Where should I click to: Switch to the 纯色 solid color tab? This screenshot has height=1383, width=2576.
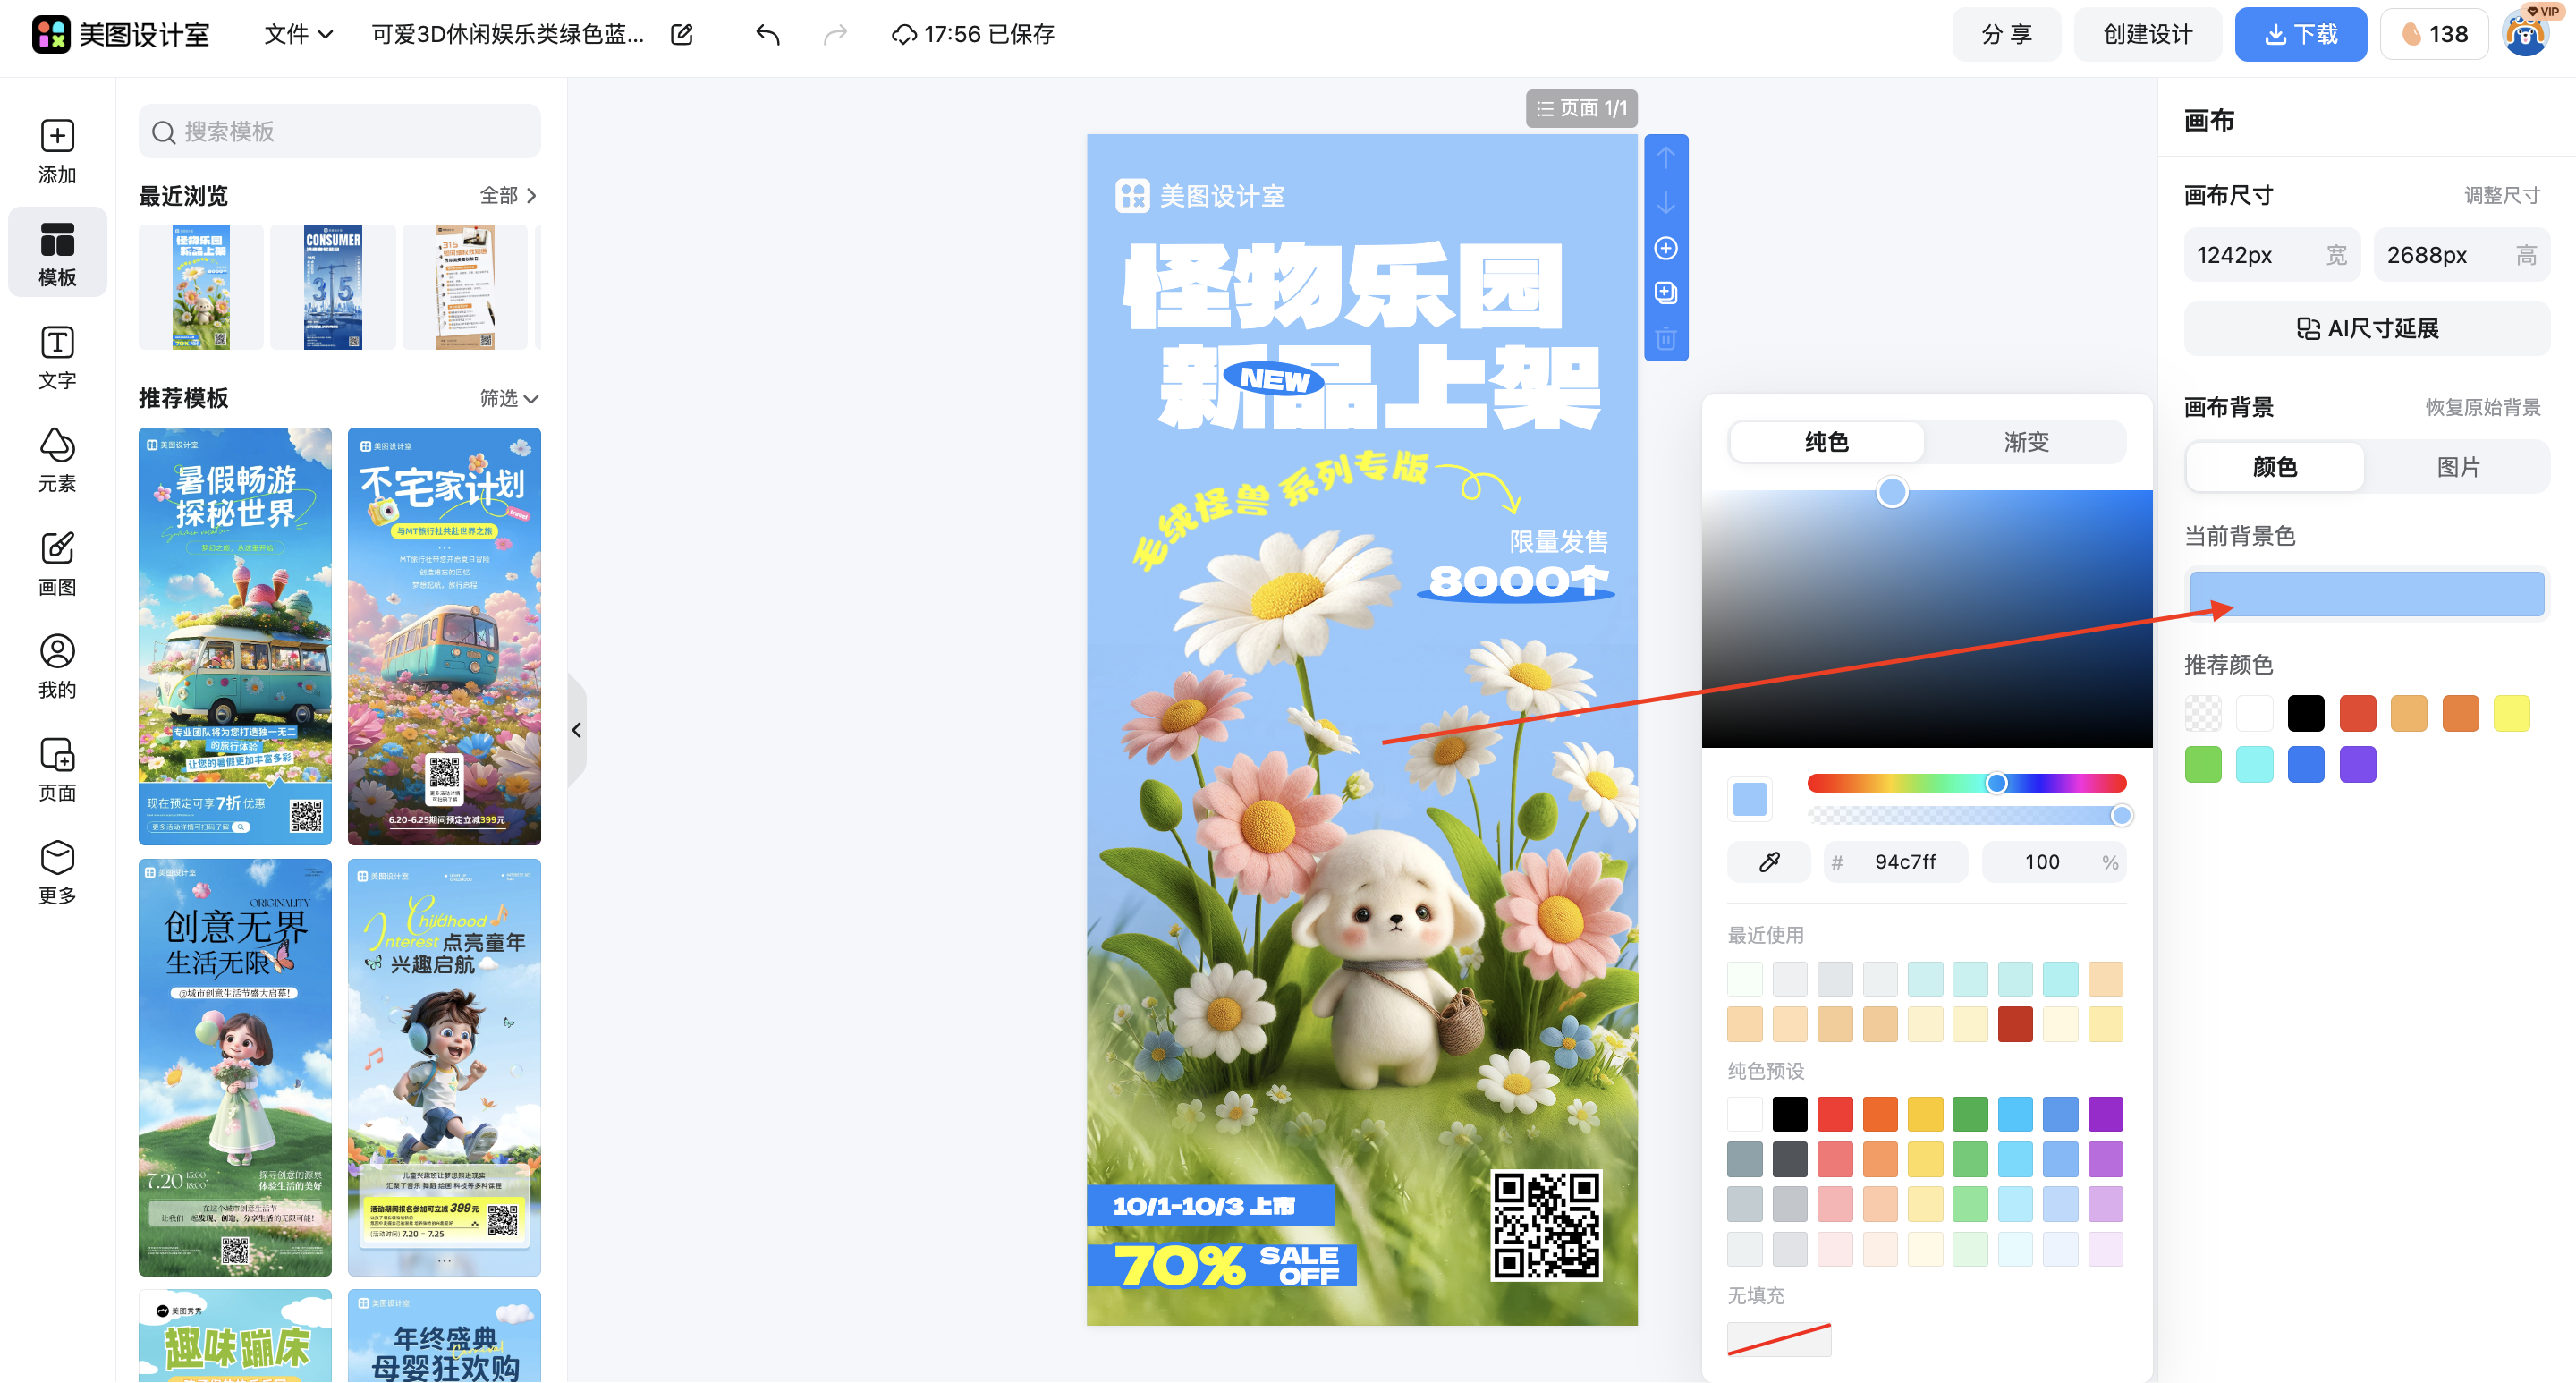pos(1825,441)
